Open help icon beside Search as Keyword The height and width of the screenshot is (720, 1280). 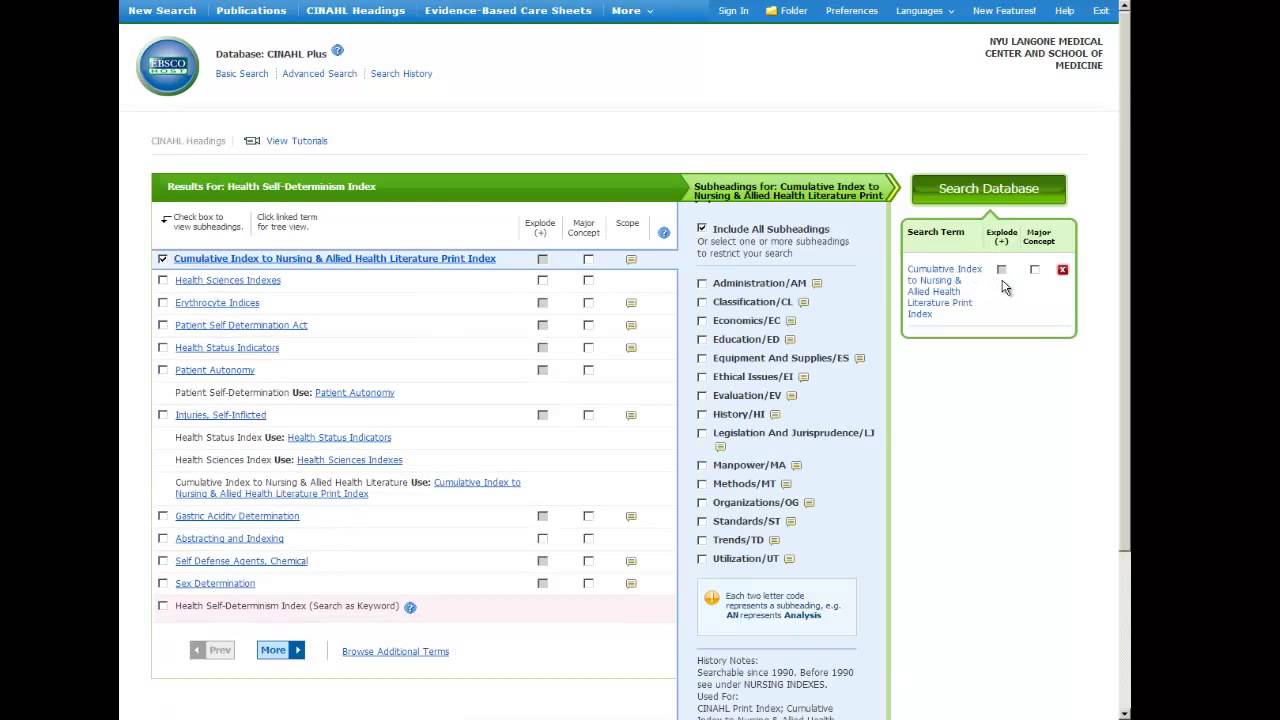tap(410, 607)
